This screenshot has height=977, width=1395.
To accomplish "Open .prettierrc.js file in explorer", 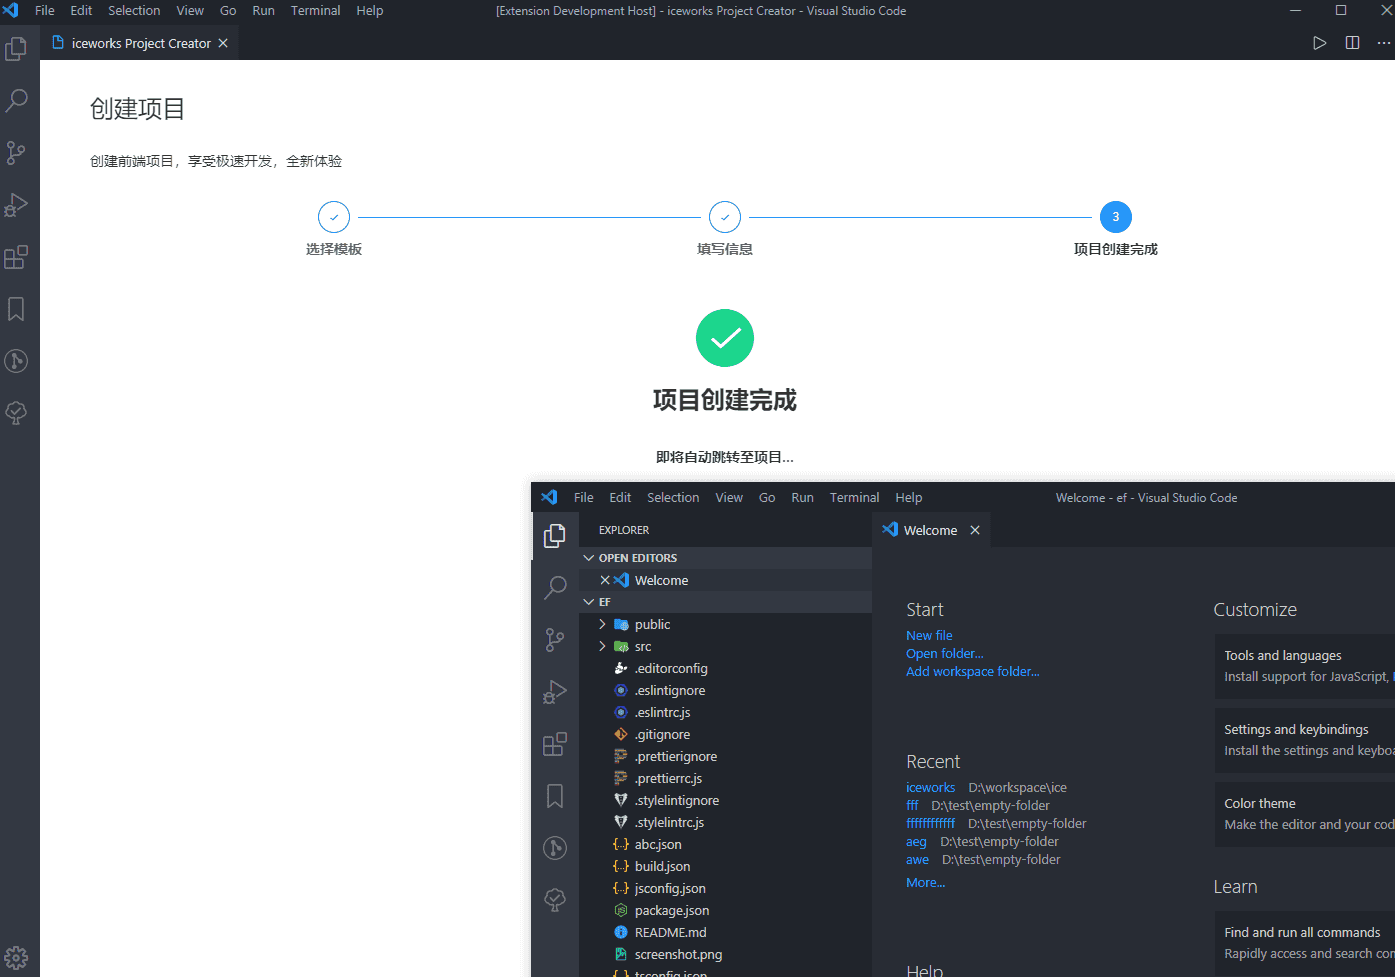I will (x=725, y=778).
